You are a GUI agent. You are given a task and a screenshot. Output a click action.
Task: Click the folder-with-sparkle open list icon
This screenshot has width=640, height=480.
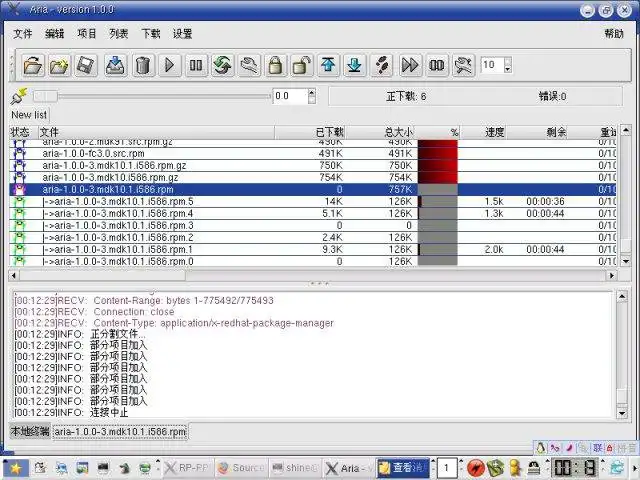59,65
